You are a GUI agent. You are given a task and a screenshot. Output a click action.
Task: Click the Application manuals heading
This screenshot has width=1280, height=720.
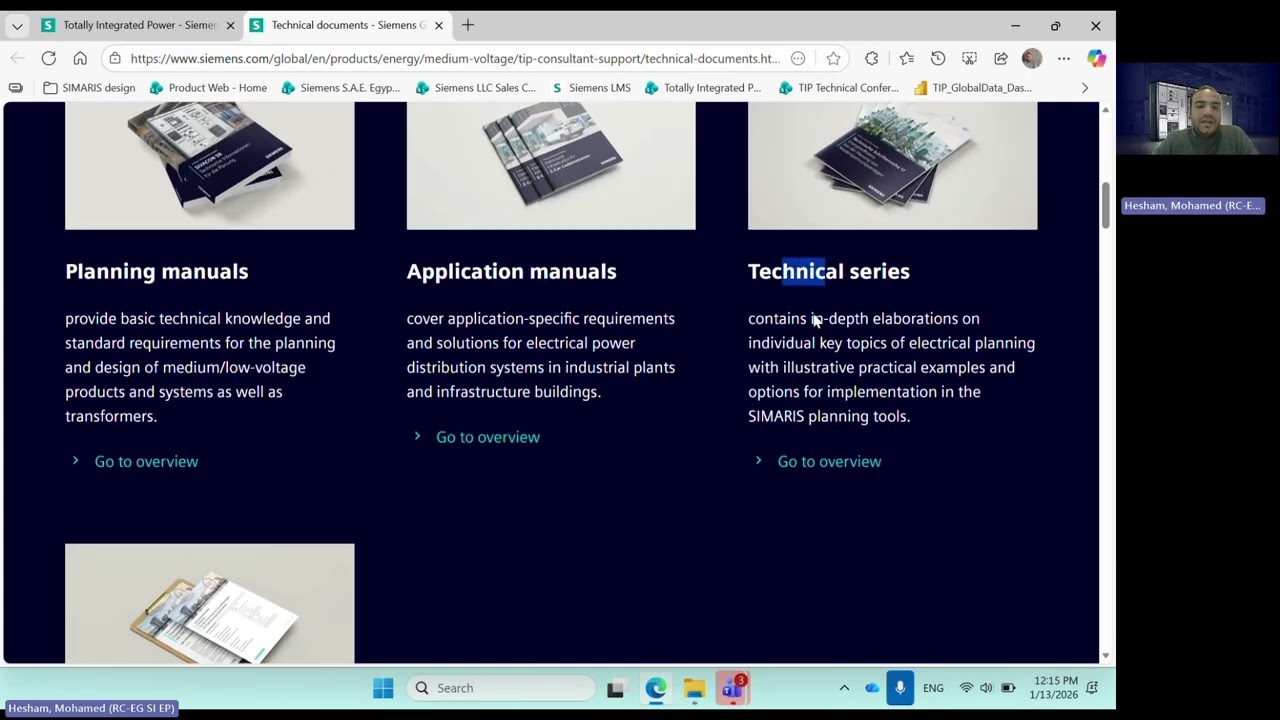click(511, 271)
